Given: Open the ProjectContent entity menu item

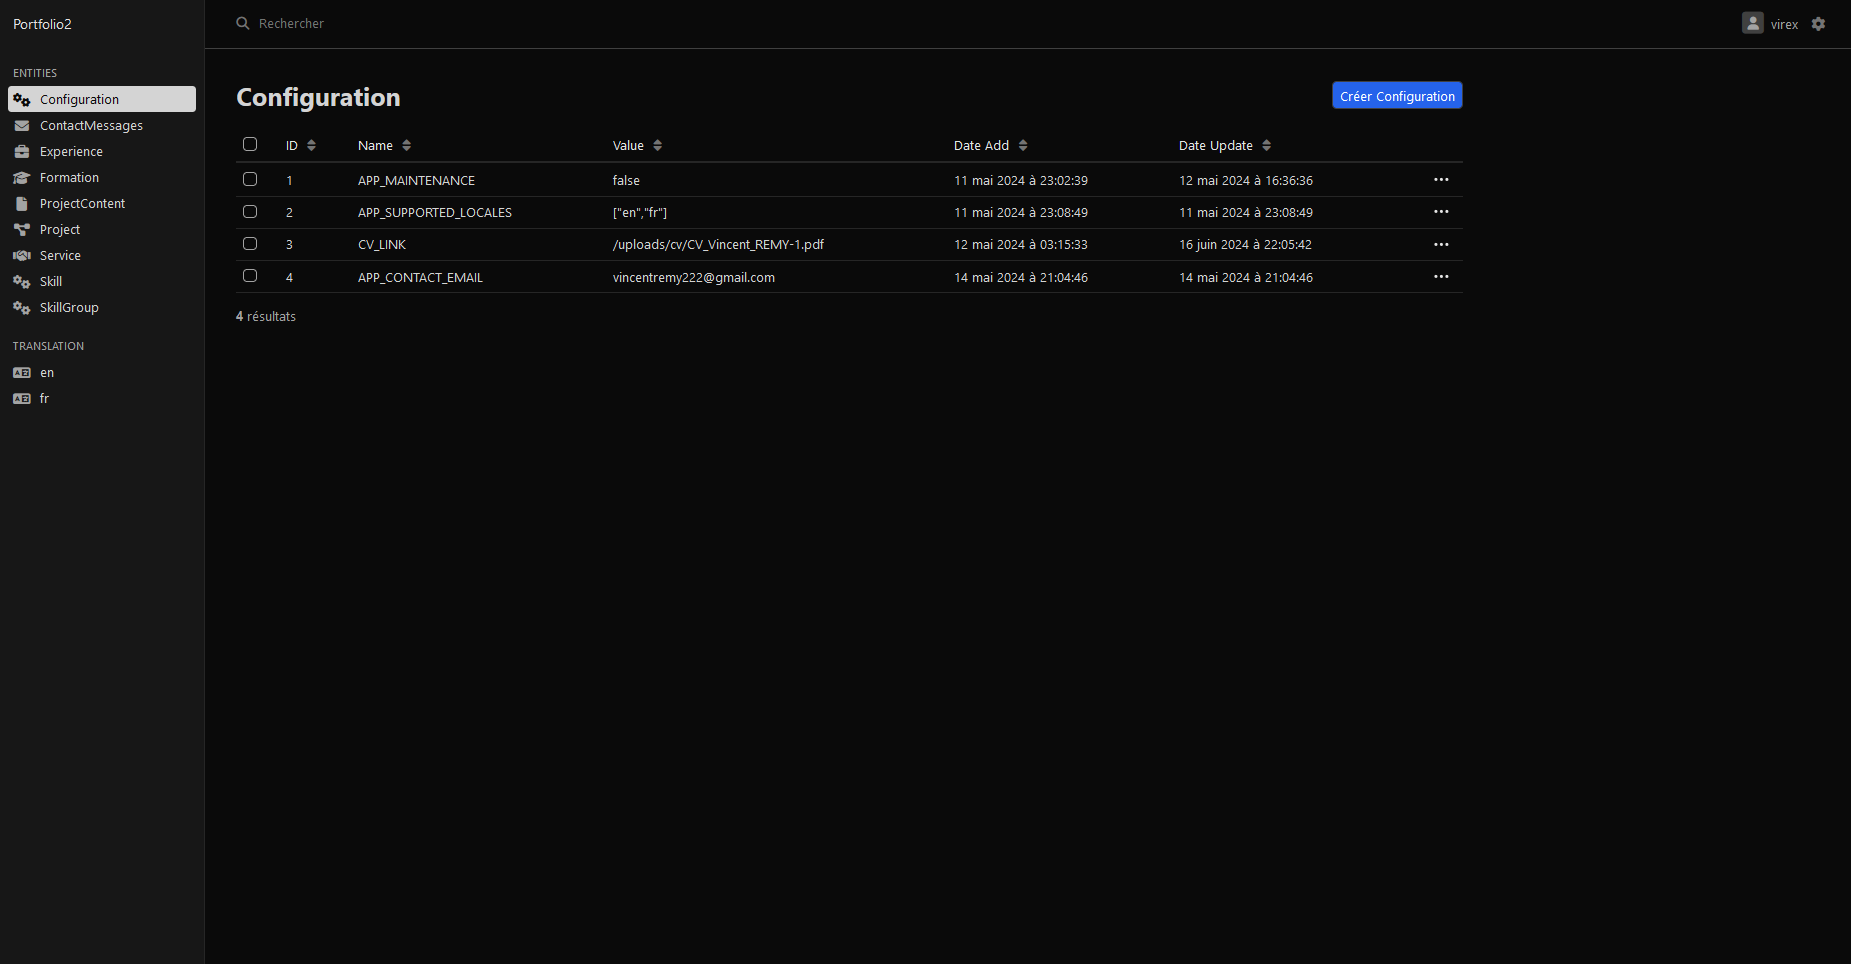Looking at the screenshot, I should pos(102,203).
